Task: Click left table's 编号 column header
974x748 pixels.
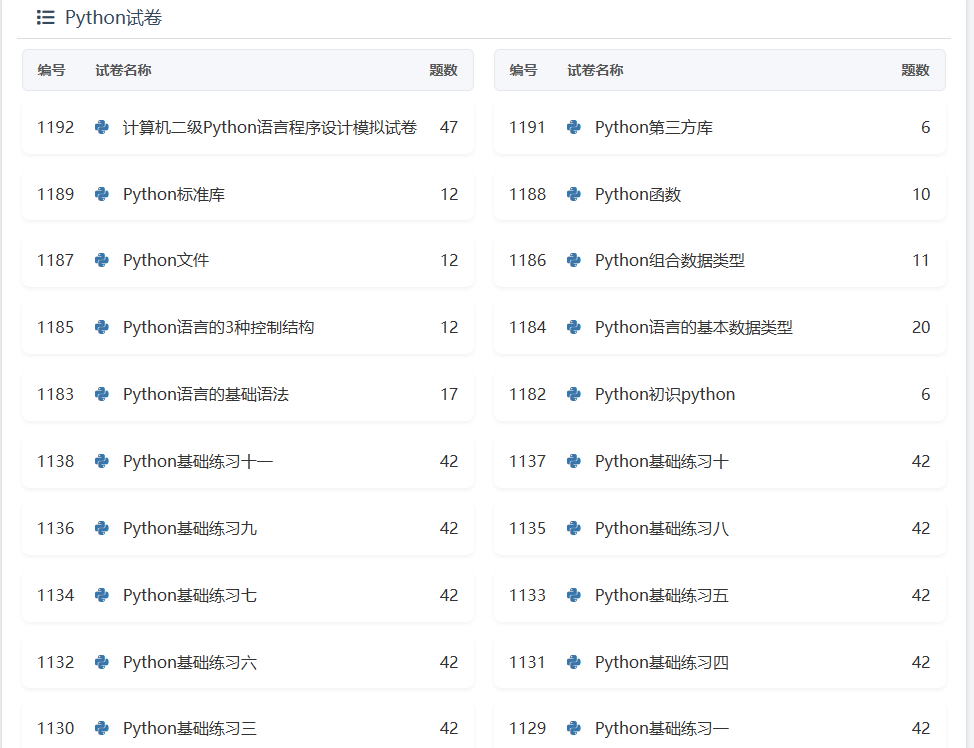Action: tap(51, 70)
